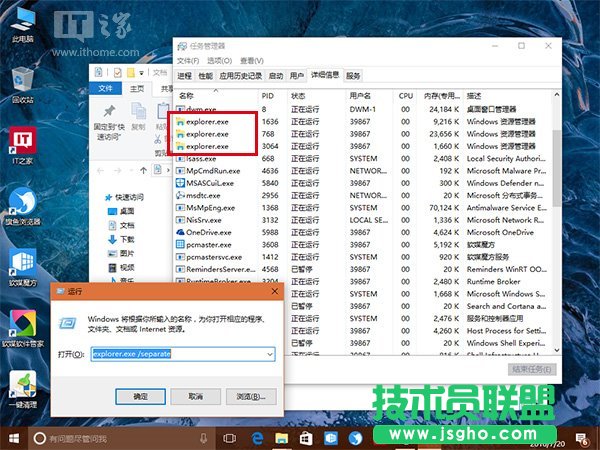Click 确定 in the Run dialog
Viewport: 600px width, 450px height.
(140, 396)
